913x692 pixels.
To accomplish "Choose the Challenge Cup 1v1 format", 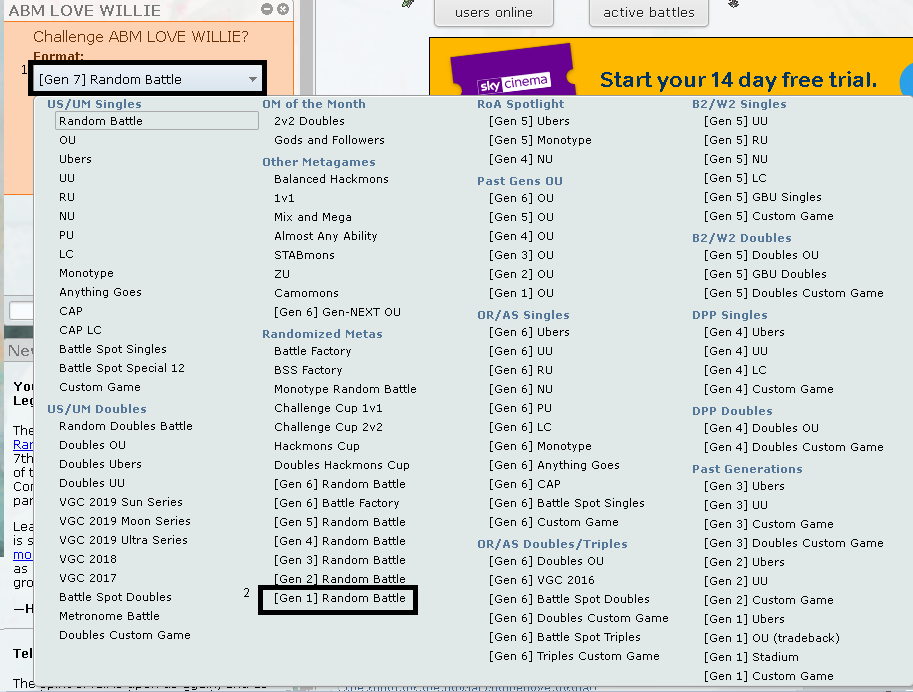I will 328,408.
